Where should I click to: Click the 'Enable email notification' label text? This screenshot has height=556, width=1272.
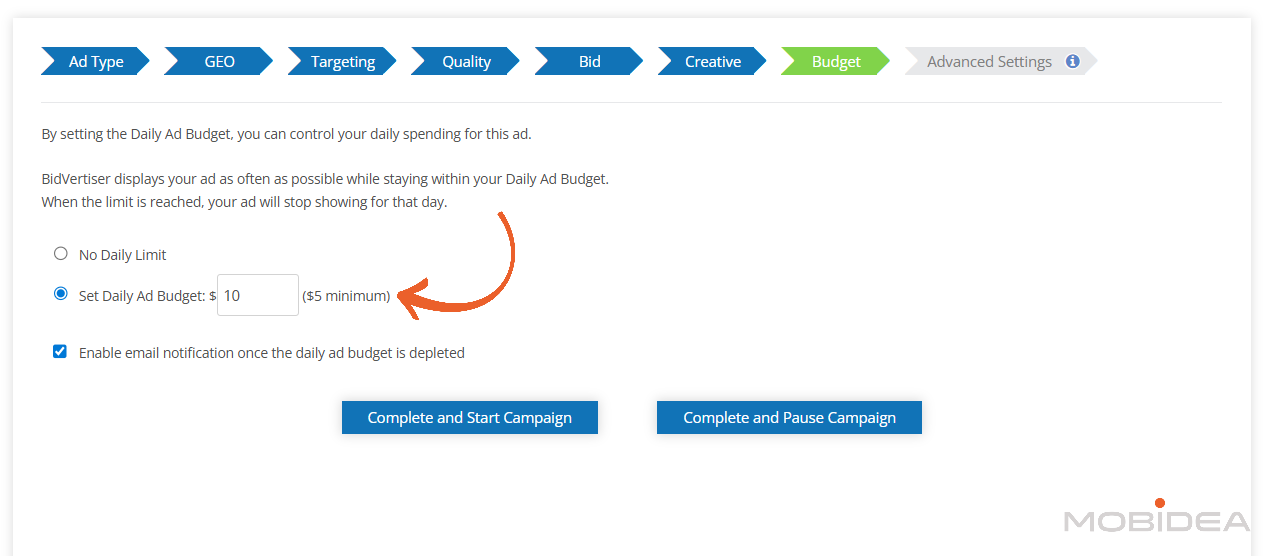(271, 353)
